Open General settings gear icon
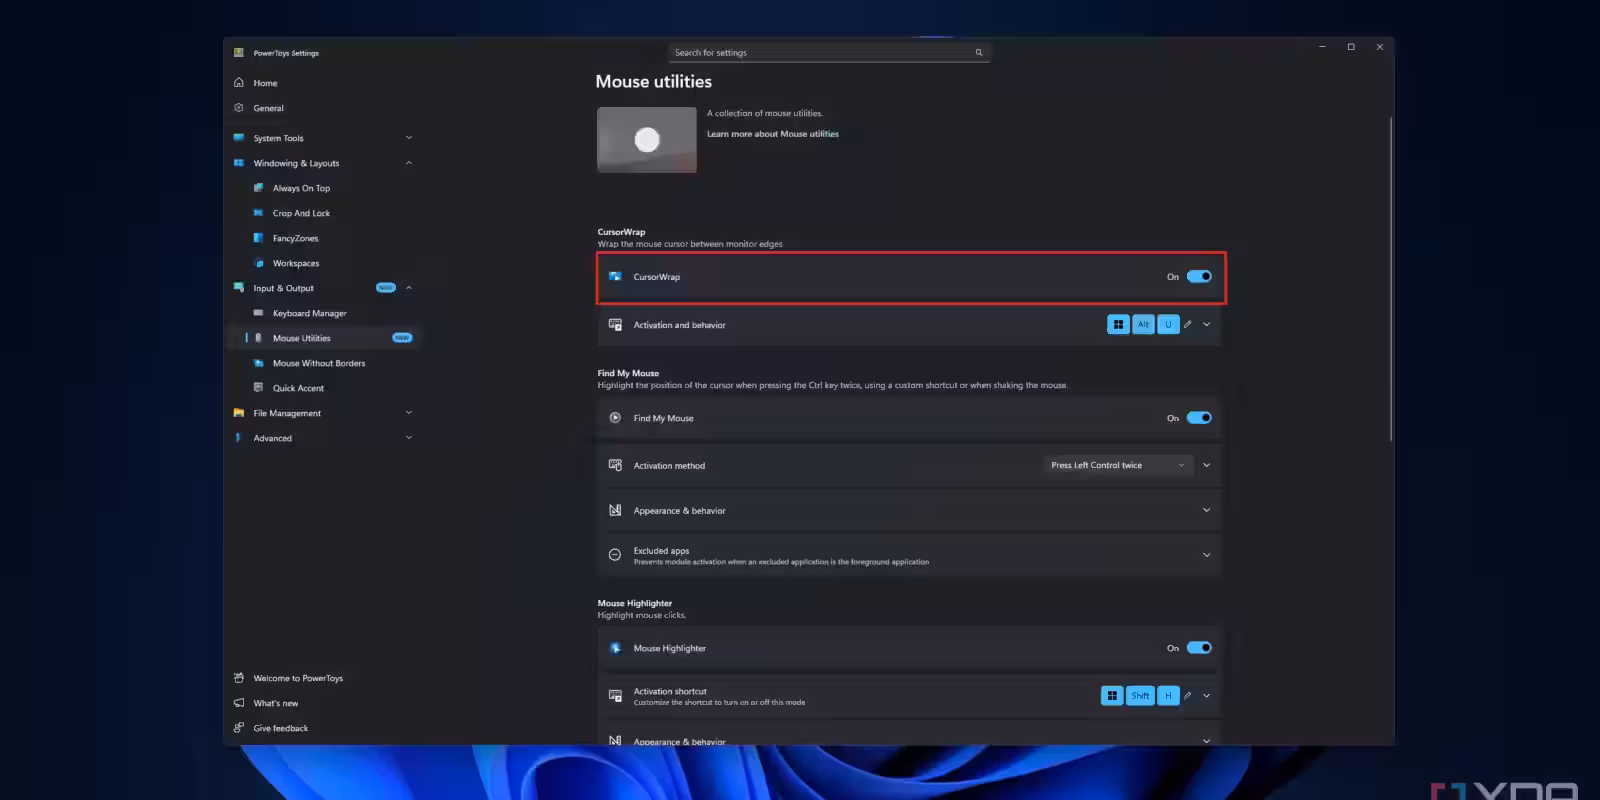 pyautogui.click(x=239, y=108)
